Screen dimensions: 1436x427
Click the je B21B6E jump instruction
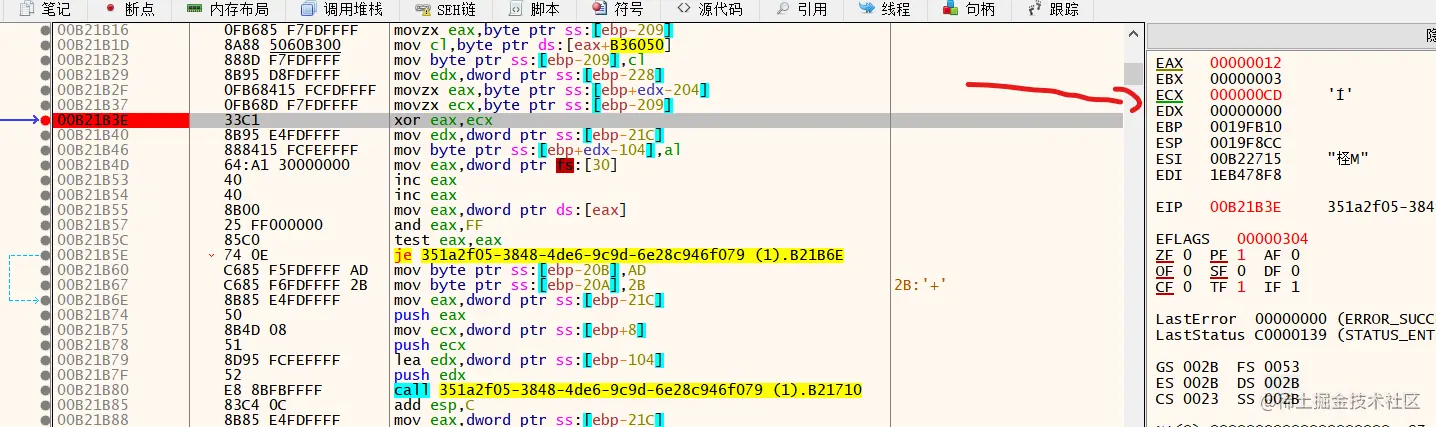tap(618, 255)
